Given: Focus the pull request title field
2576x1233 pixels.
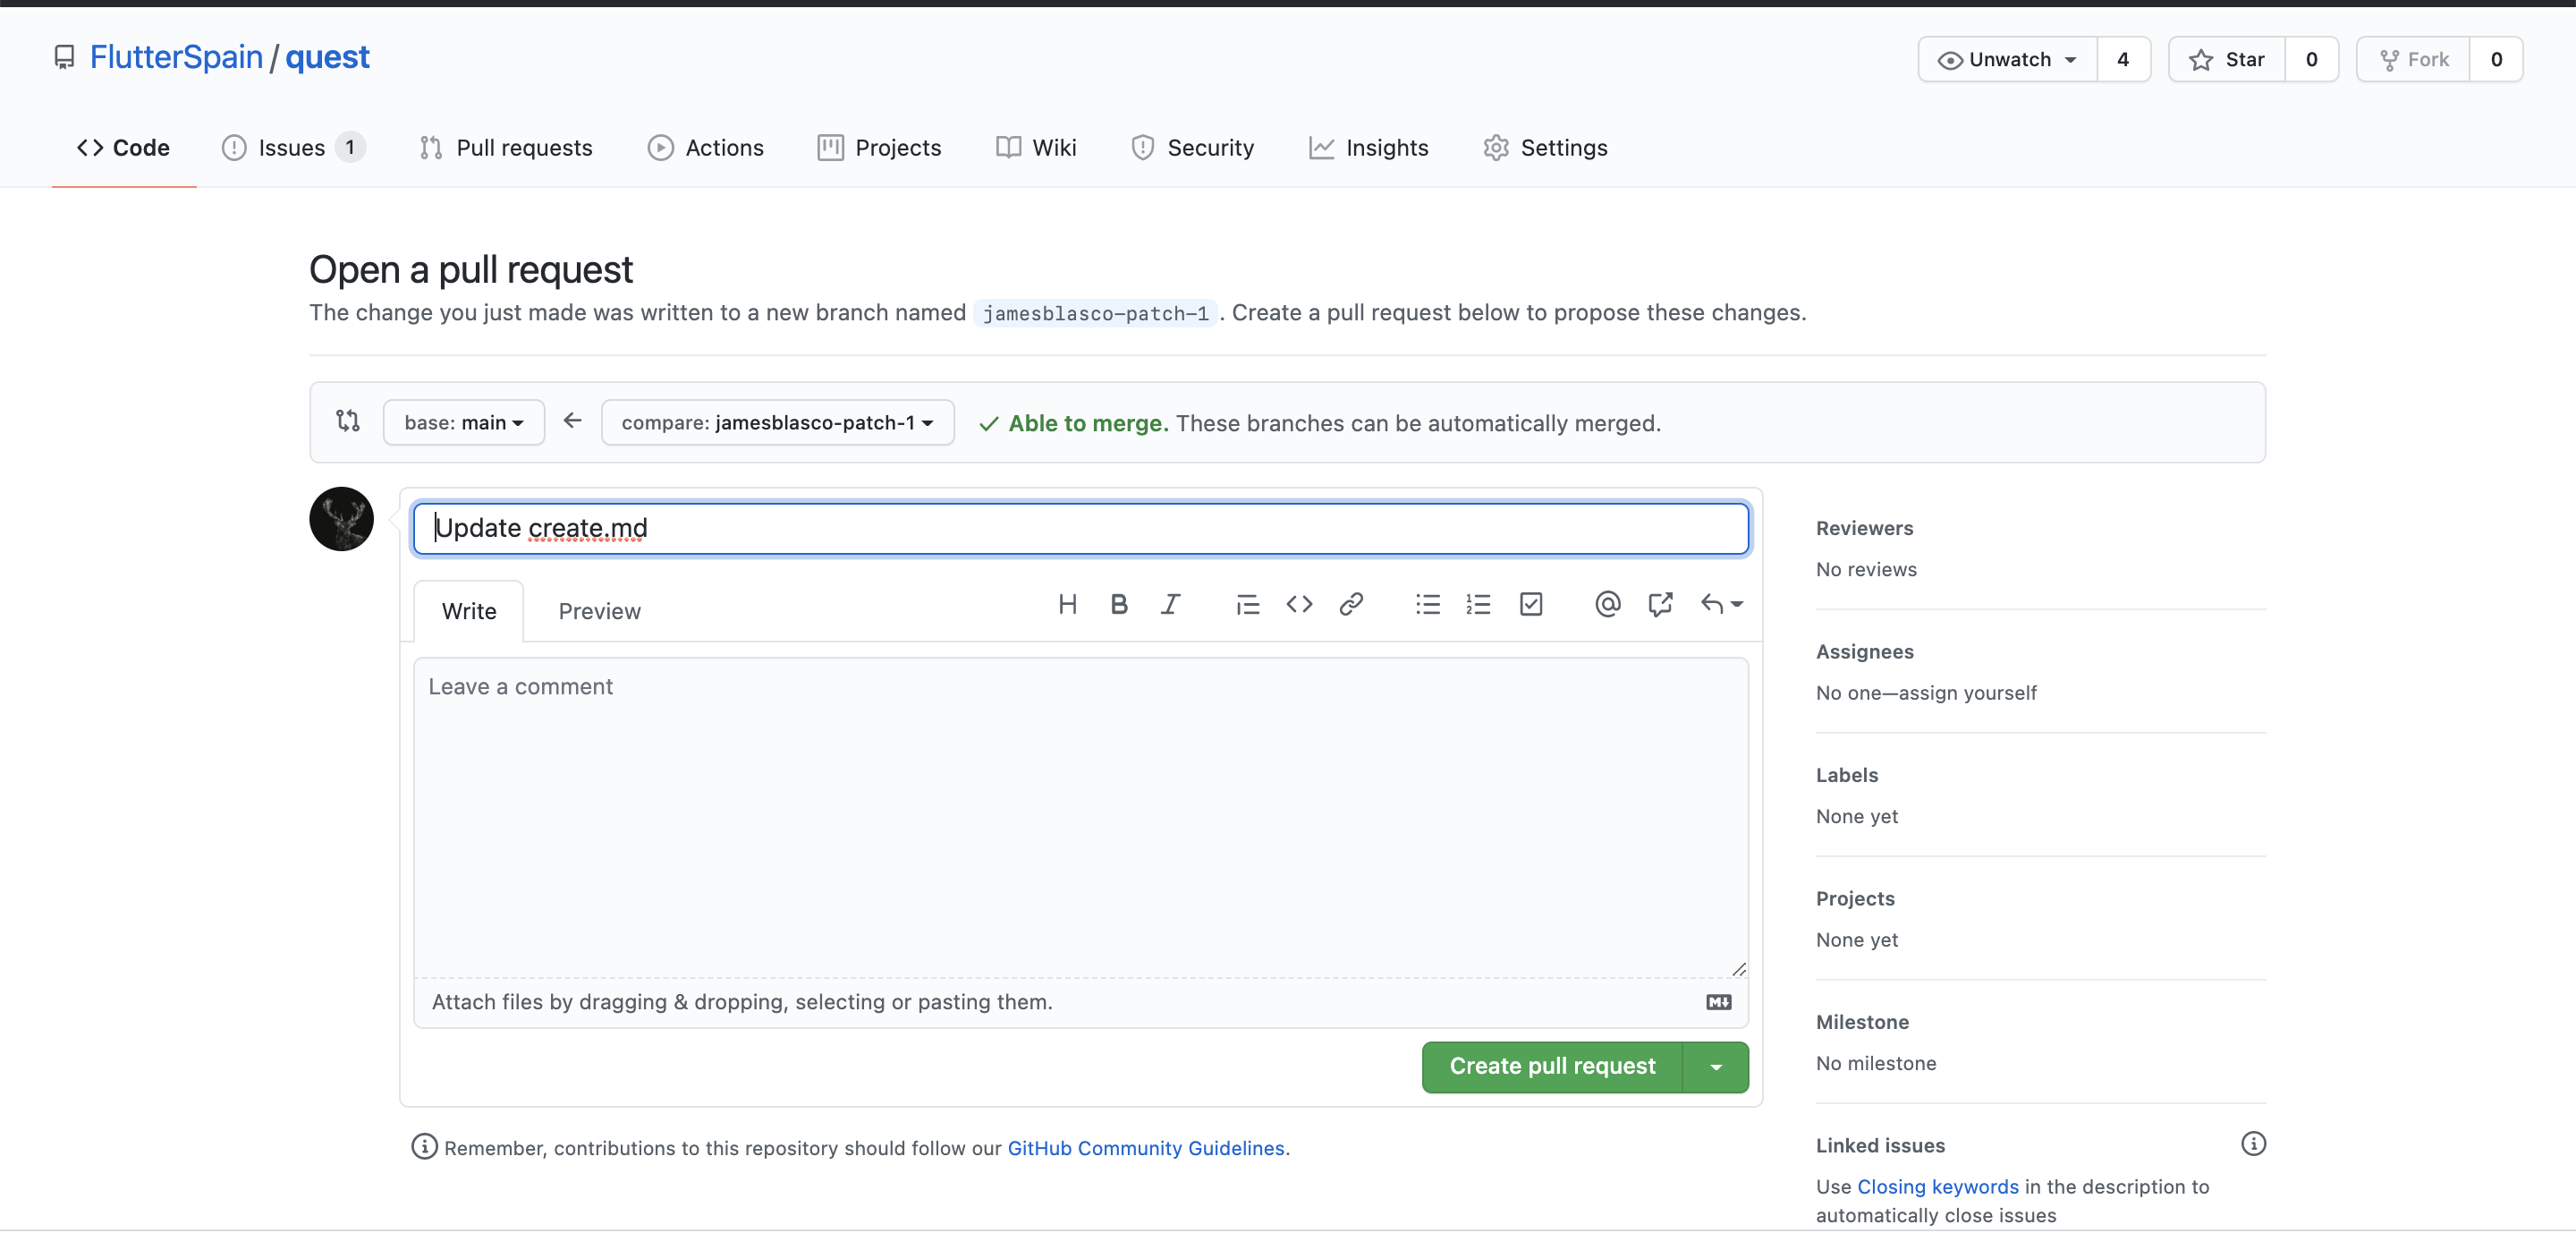Looking at the screenshot, I should (x=1081, y=528).
